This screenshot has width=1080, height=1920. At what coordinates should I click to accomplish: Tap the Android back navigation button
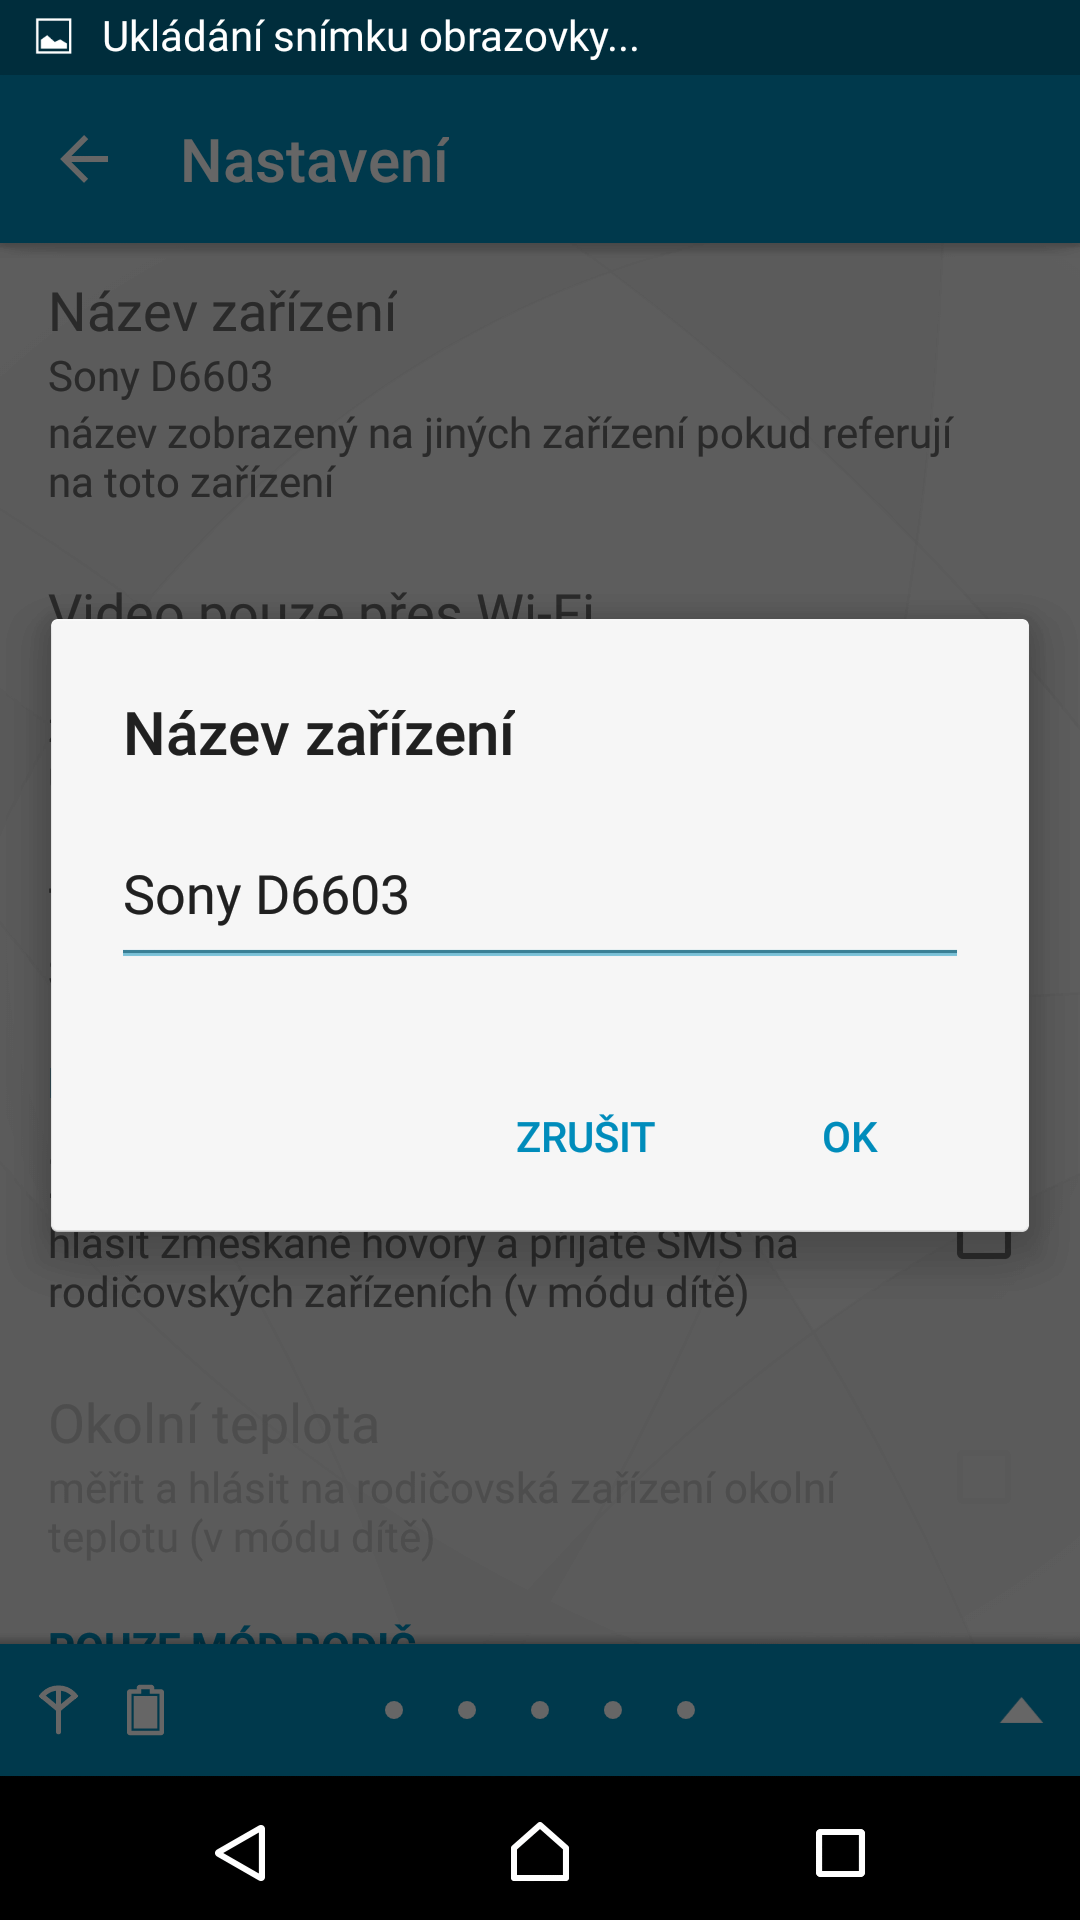241,1853
